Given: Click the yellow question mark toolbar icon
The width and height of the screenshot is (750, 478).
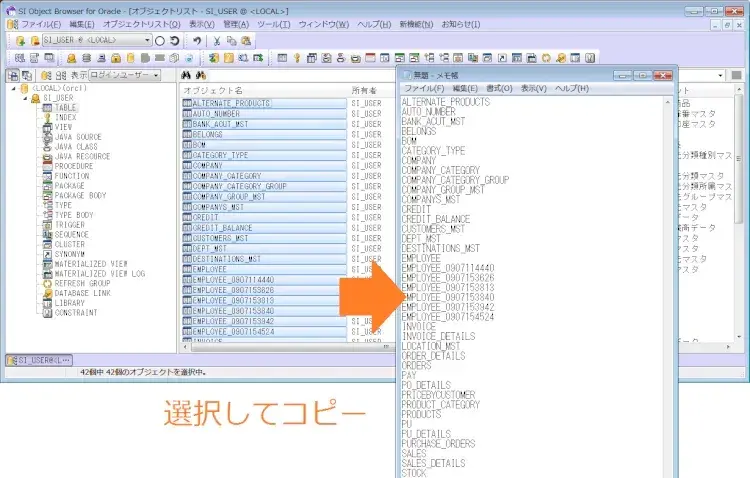Looking at the screenshot, I should (229, 58).
